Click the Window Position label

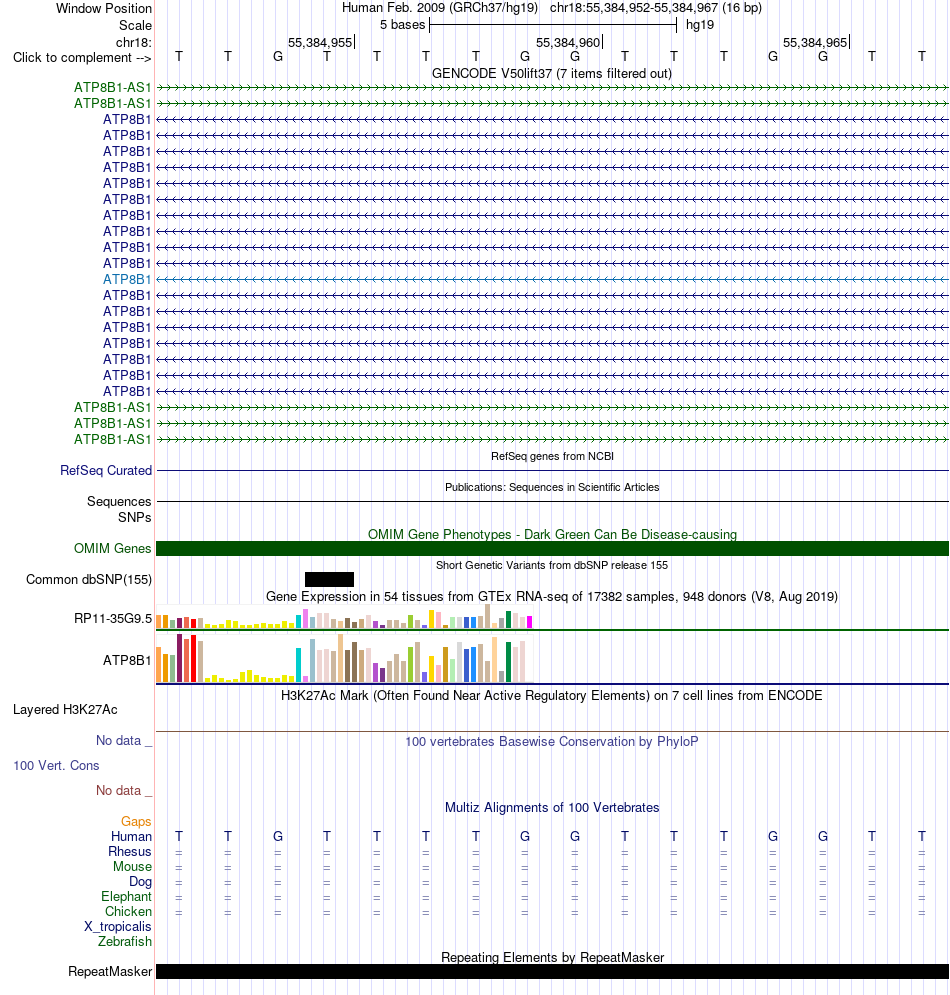tap(103, 8)
